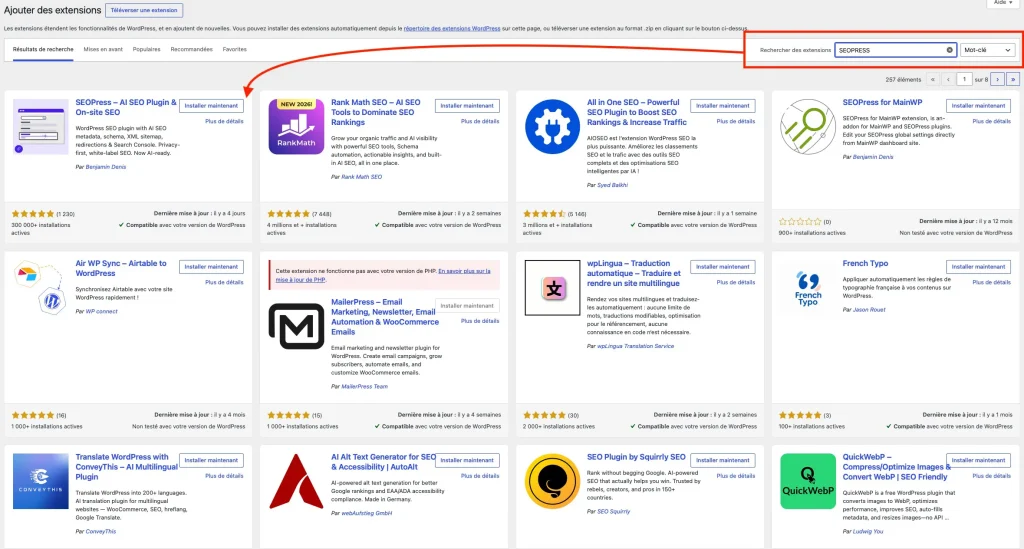Open Plus de détails for MailerPress

pyautogui.click(x=480, y=321)
